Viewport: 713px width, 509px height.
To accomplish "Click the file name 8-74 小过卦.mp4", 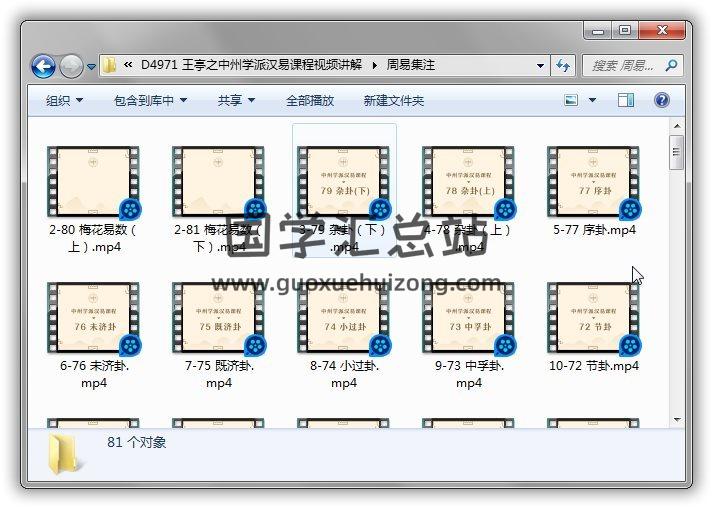I will (x=344, y=374).
